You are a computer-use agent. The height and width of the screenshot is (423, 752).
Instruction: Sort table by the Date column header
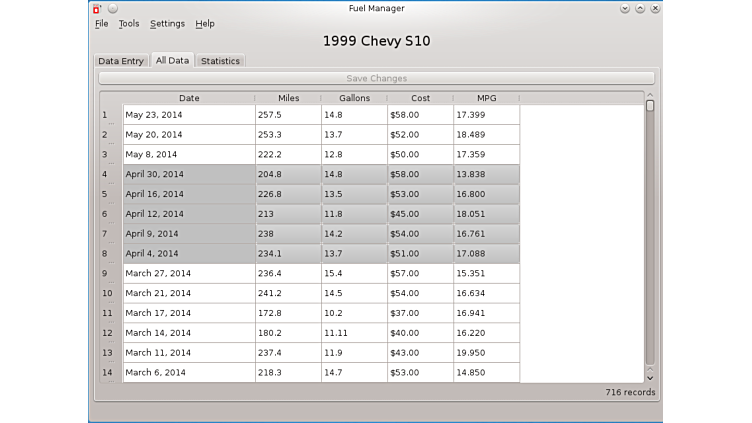[x=189, y=98]
